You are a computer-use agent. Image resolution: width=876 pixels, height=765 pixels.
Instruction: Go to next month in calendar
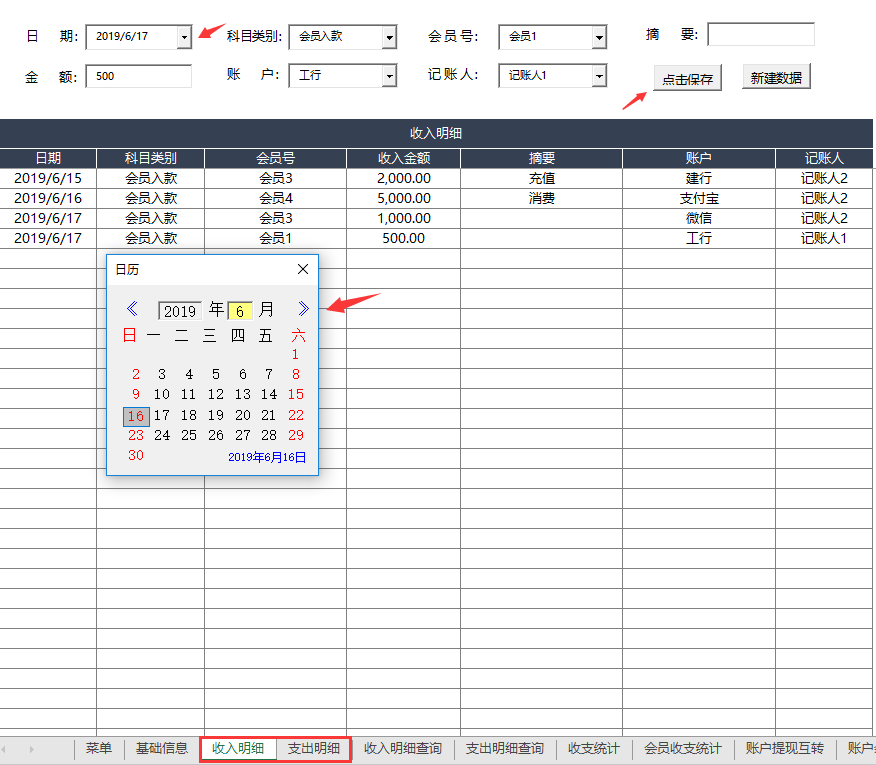point(303,308)
